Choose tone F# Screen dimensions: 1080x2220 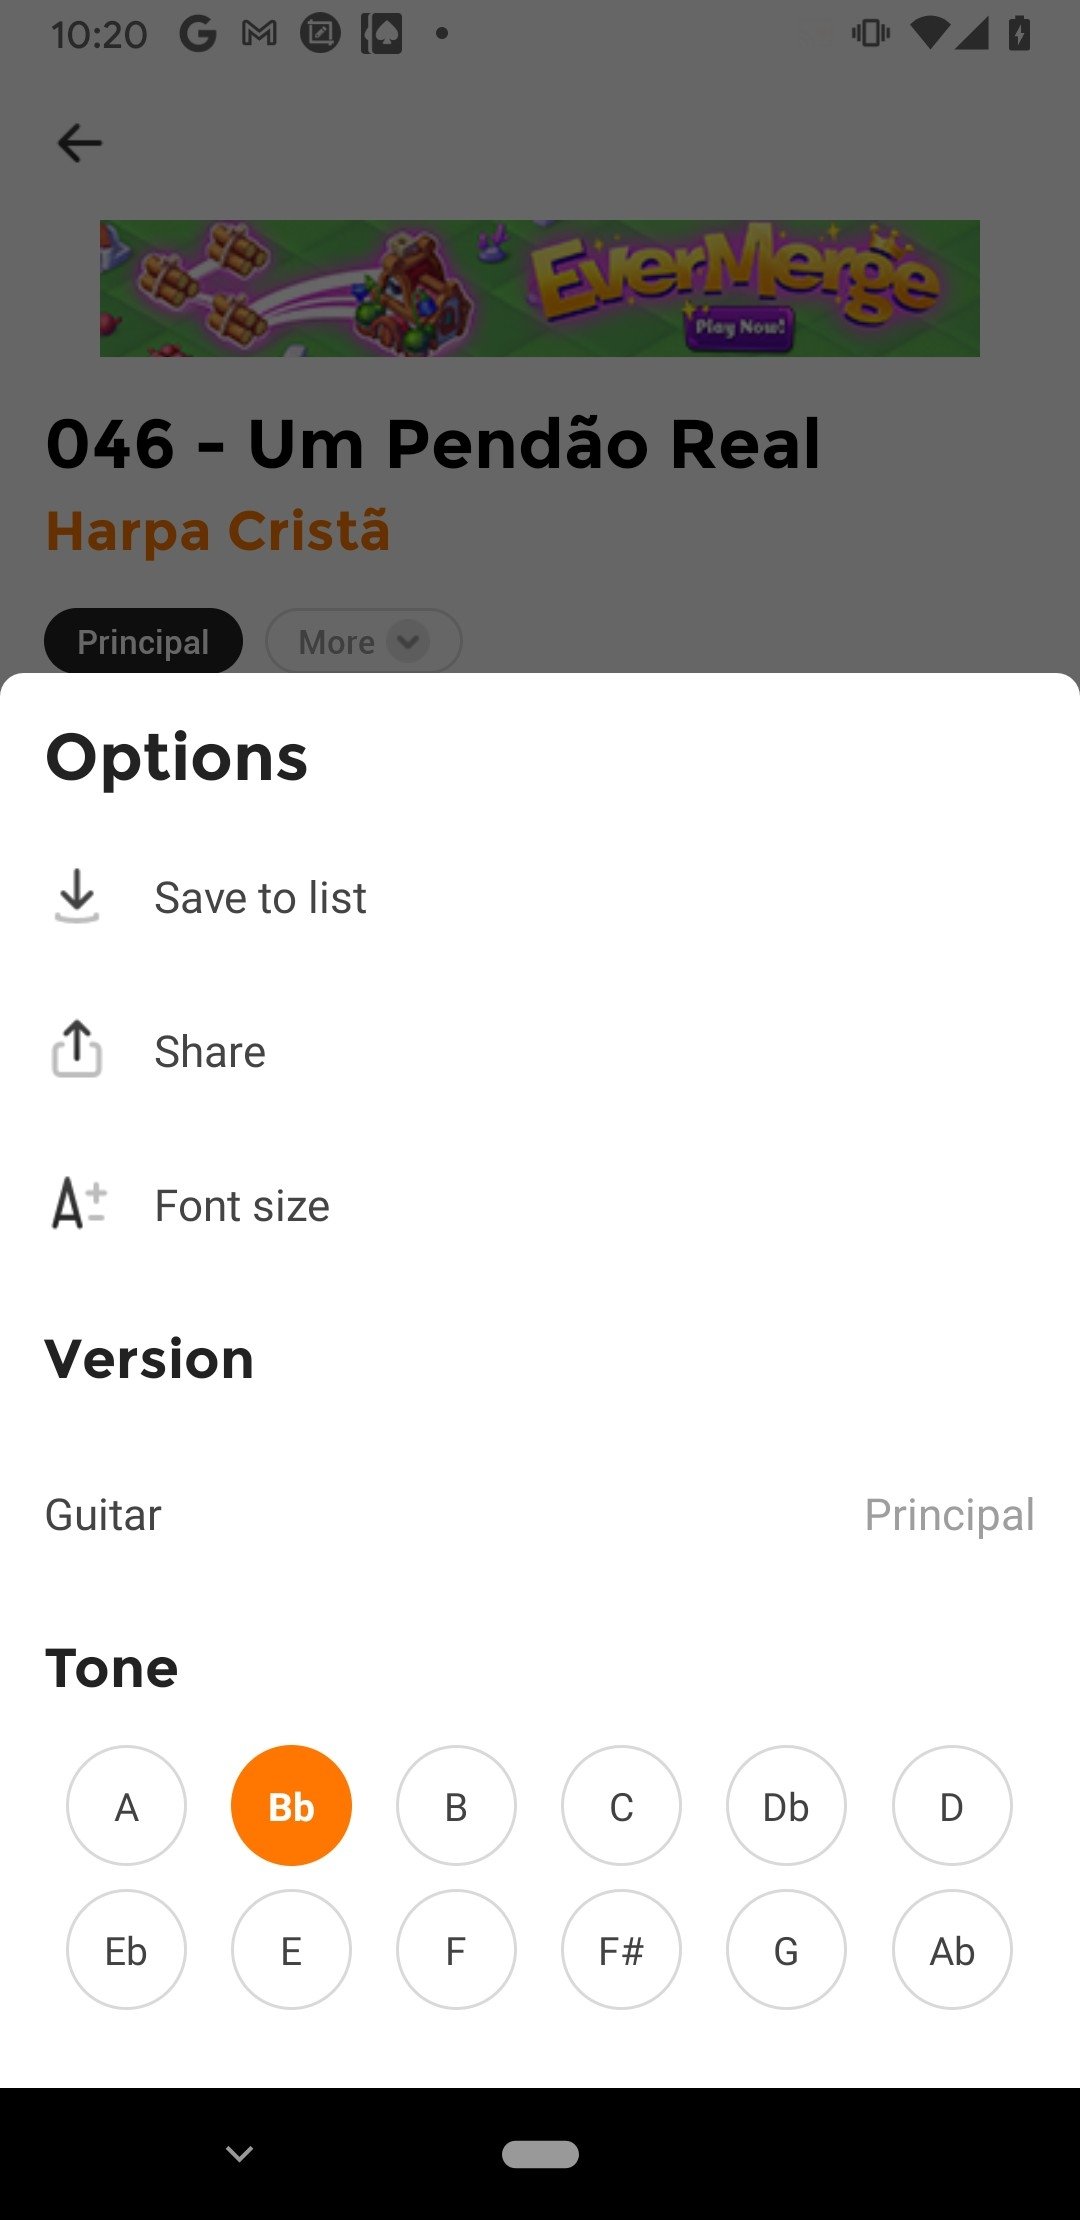pyautogui.click(x=621, y=1950)
